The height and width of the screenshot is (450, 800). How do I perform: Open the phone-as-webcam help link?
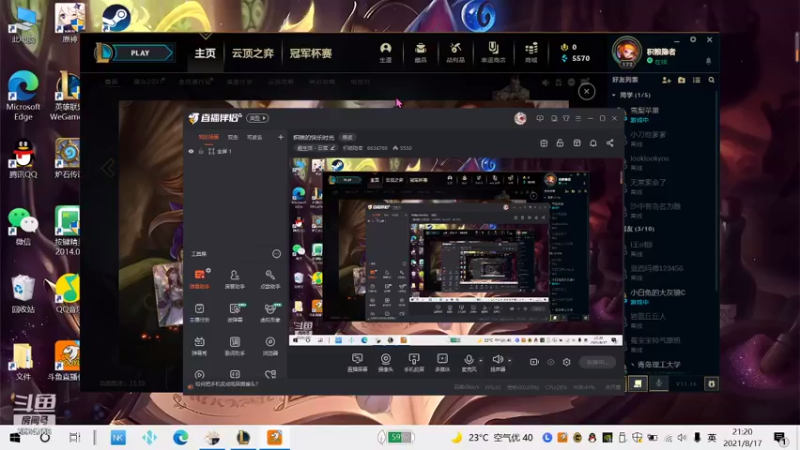tap(227, 384)
